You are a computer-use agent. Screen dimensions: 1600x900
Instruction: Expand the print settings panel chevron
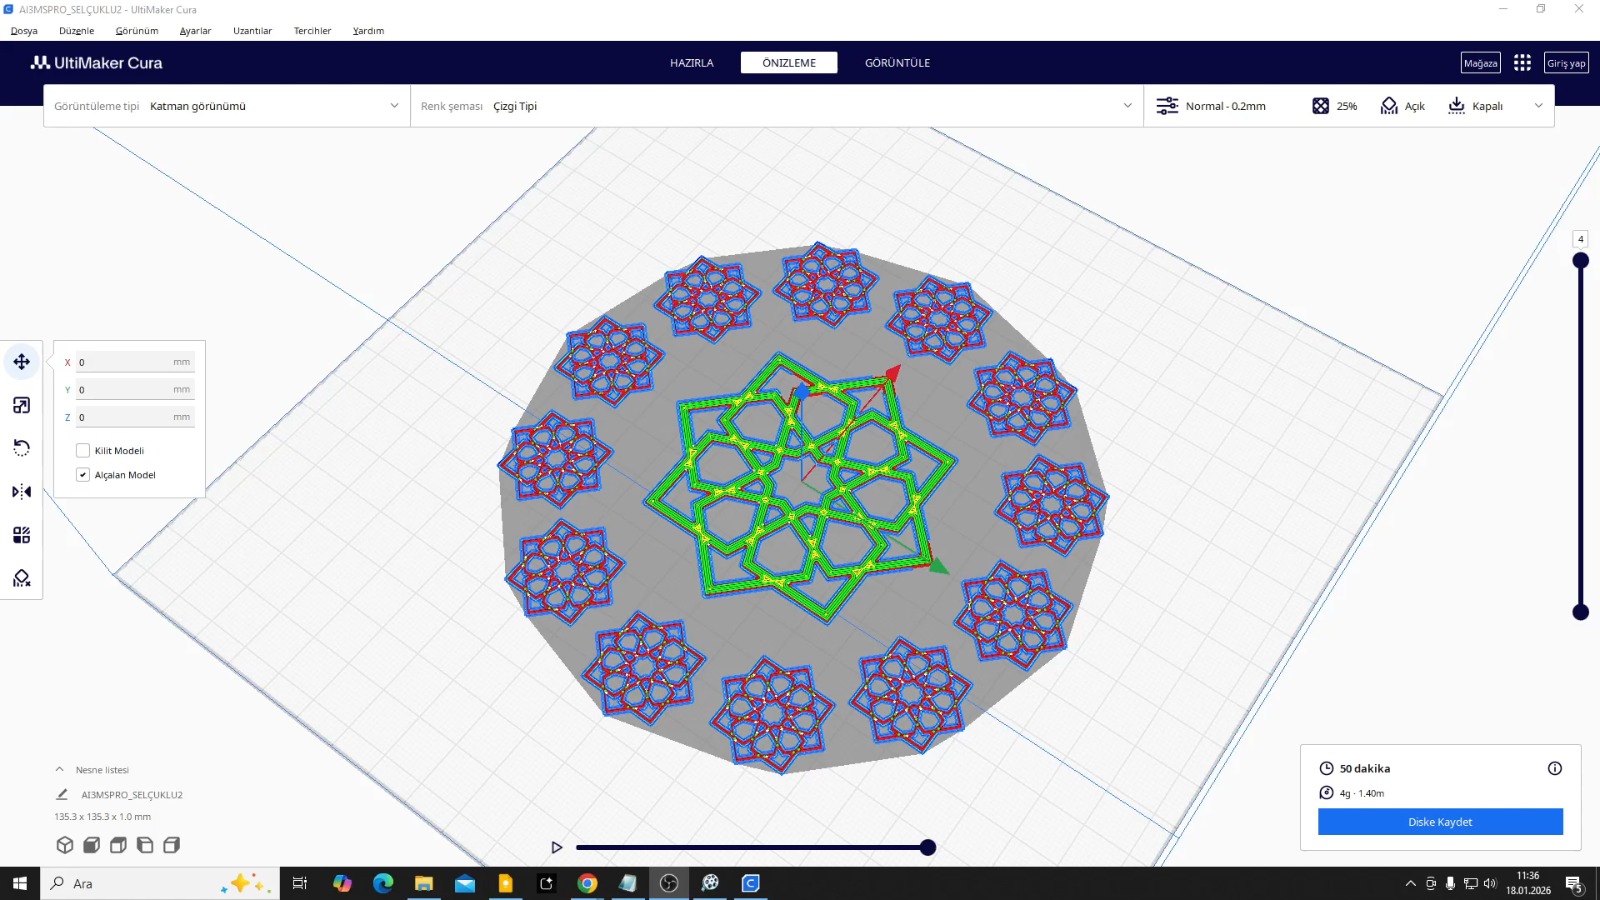[x=1538, y=105]
